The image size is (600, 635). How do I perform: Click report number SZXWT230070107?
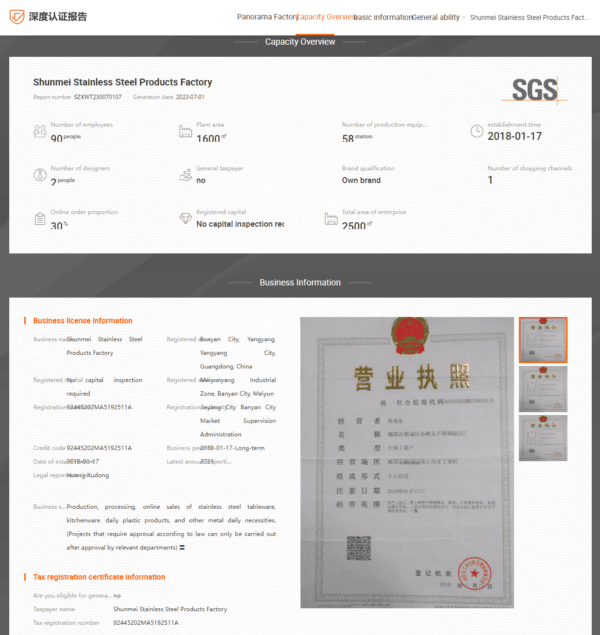click(98, 97)
